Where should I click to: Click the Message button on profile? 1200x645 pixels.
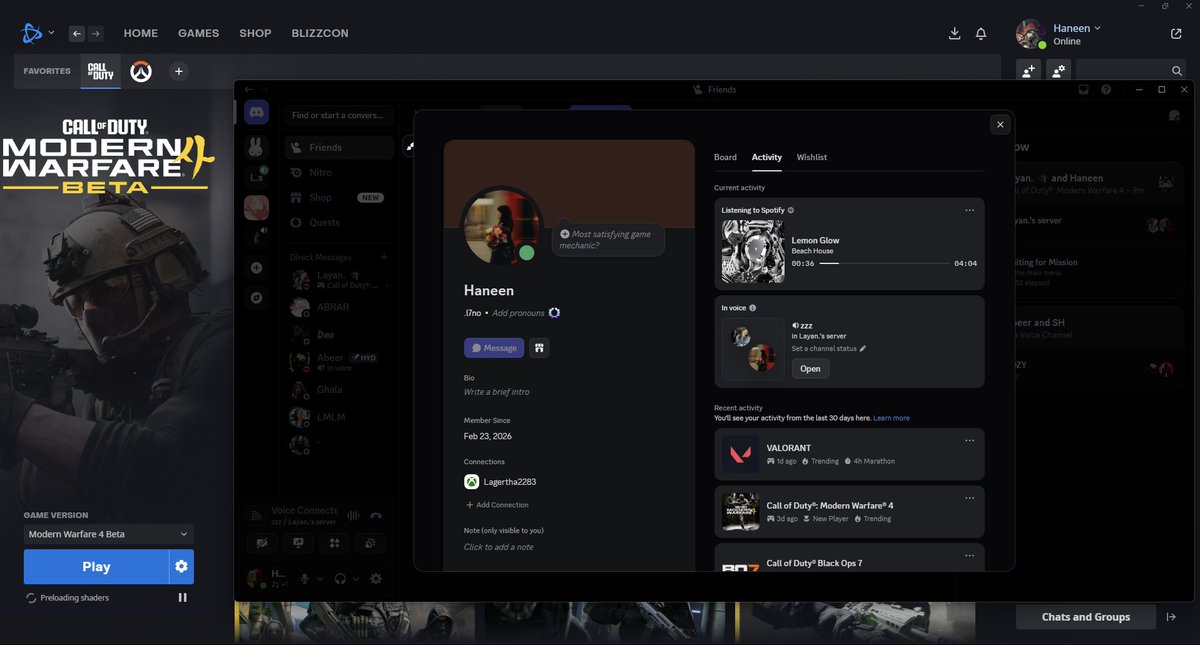[494, 348]
